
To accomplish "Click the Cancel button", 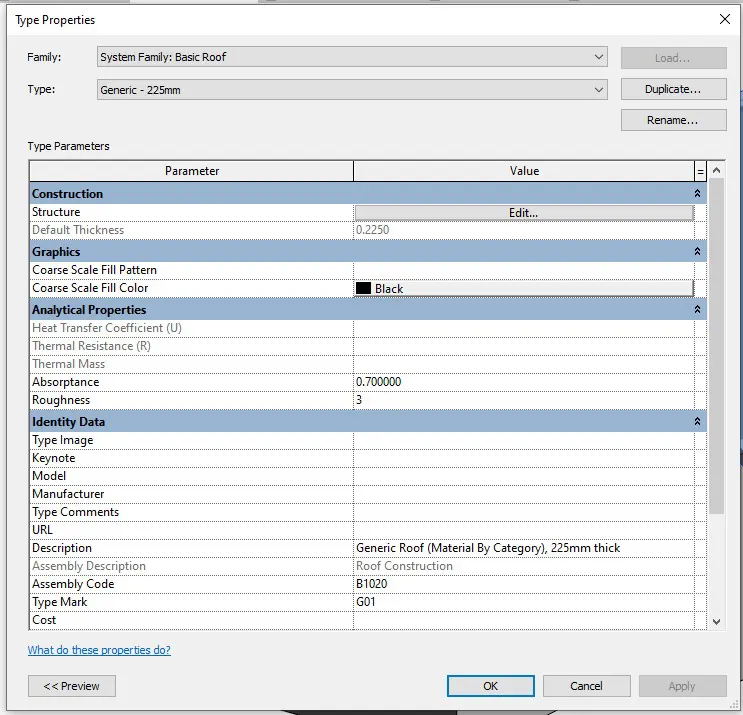I will tap(587, 686).
